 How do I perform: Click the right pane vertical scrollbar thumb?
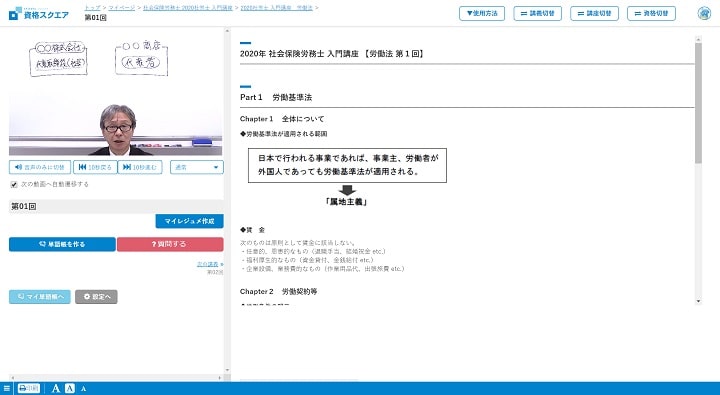[x=698, y=103]
